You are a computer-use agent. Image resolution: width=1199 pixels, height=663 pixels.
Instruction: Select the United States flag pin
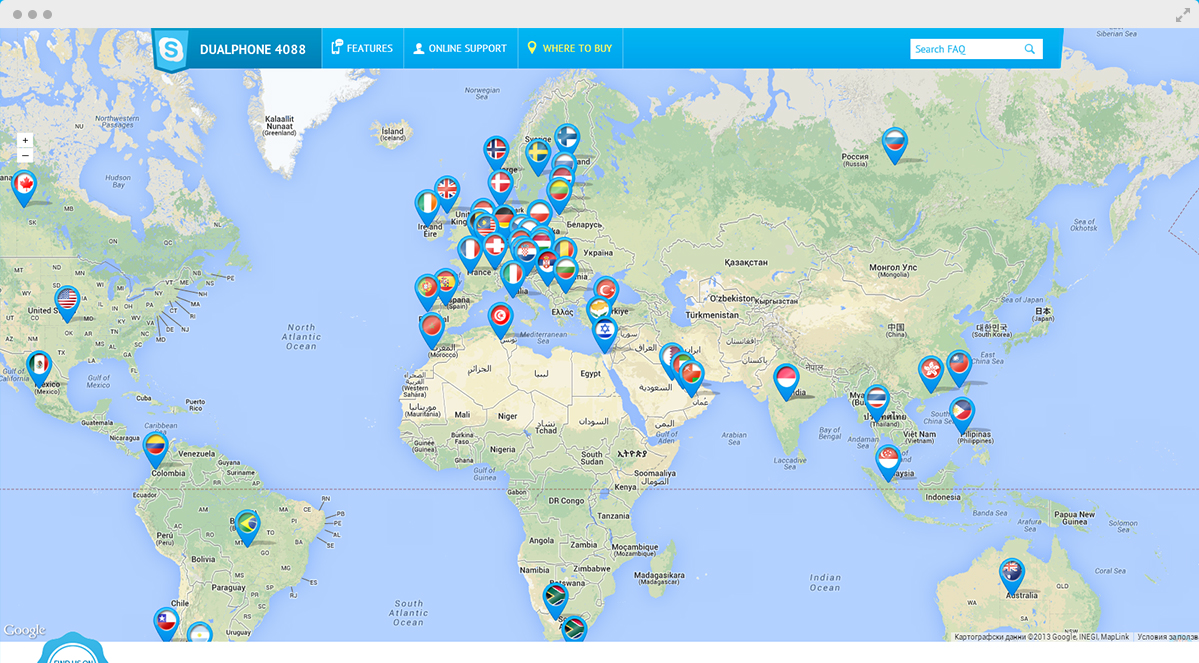coord(67,303)
